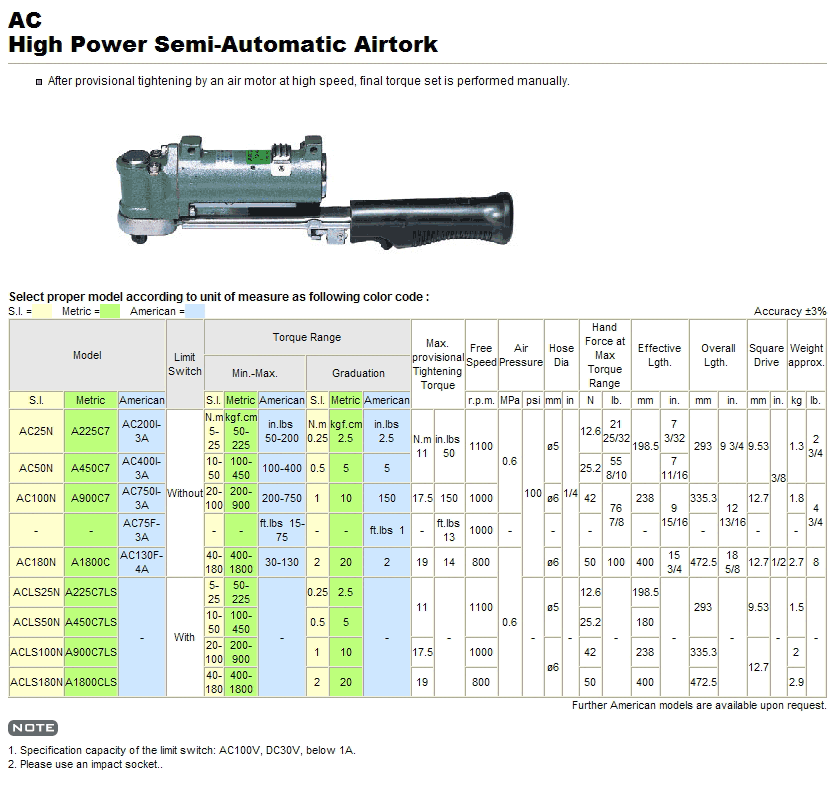This screenshot has width=837, height=794.
Task: Select model cell 'ACLS25N'
Action: [36, 592]
